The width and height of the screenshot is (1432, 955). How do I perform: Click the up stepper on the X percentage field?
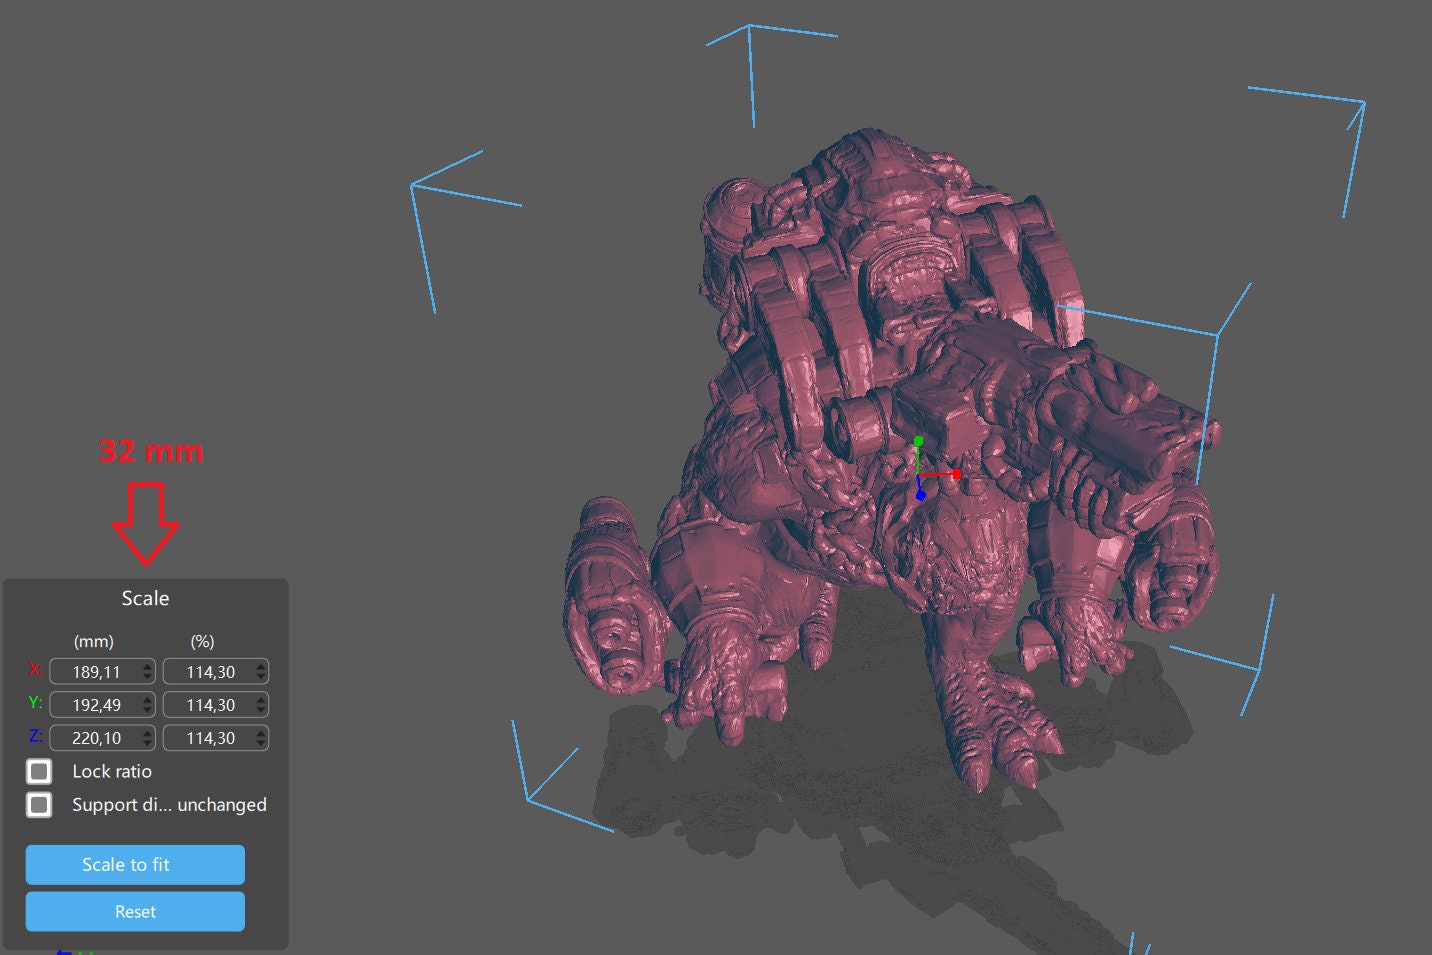click(258, 666)
